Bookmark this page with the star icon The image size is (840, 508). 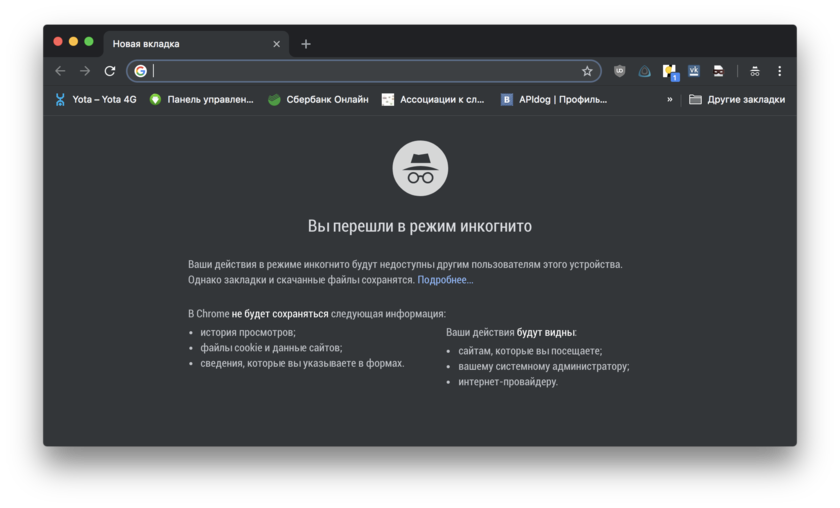tap(587, 71)
